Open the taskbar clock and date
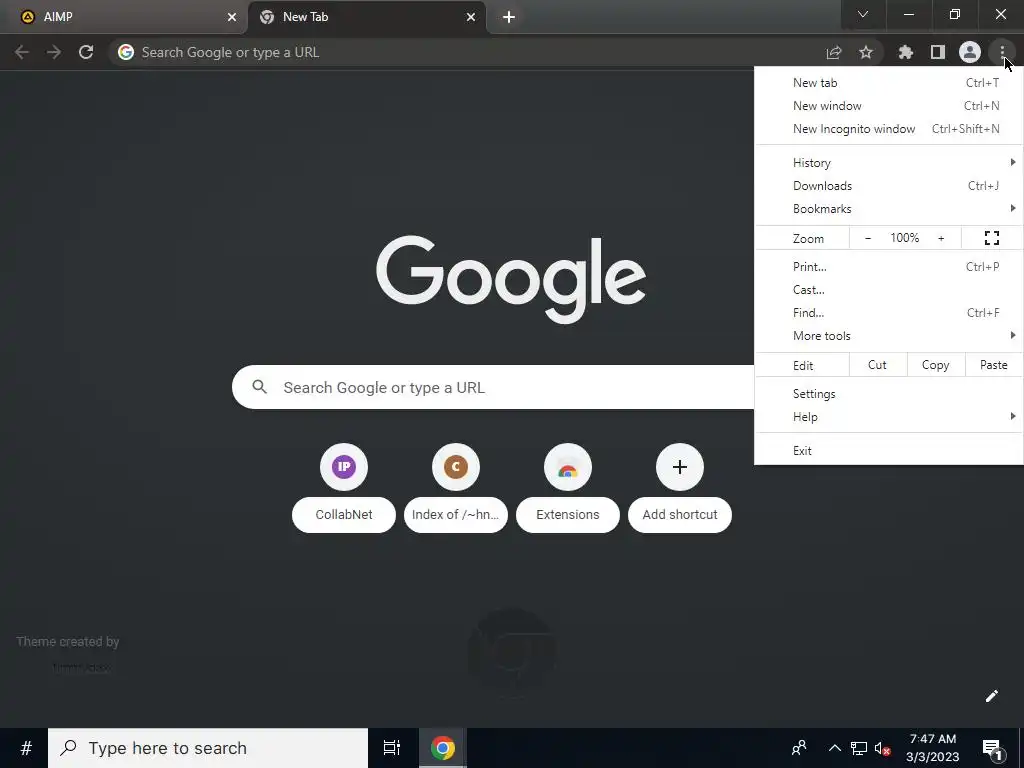Image resolution: width=1024 pixels, height=768 pixels. tap(933, 748)
